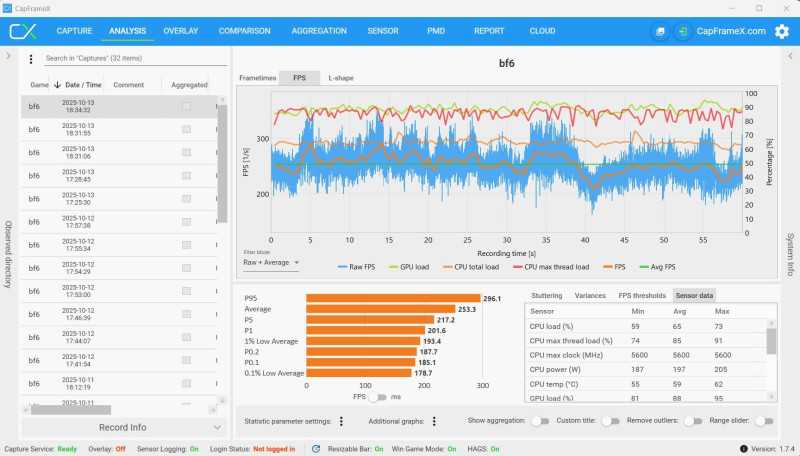Expand the Record Info panel
The image size is (800, 456).
point(122,427)
